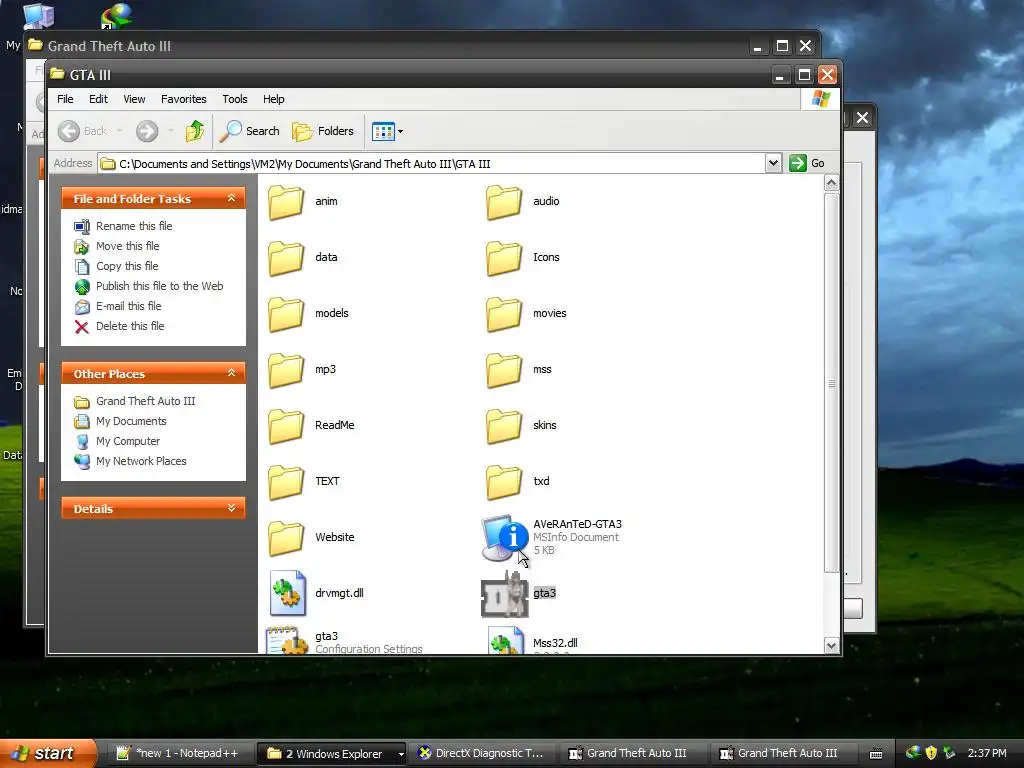The image size is (1024, 768).
Task: Select the mss folder icon
Action: (504, 370)
